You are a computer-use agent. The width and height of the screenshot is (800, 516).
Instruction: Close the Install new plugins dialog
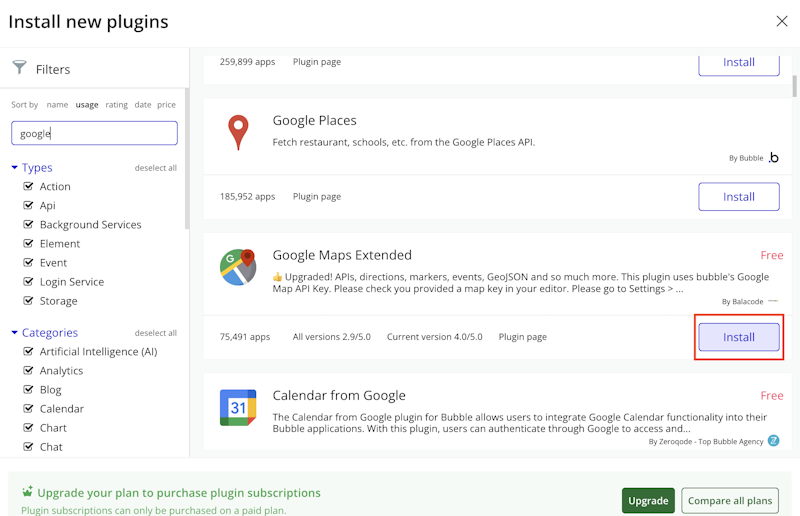pos(782,21)
